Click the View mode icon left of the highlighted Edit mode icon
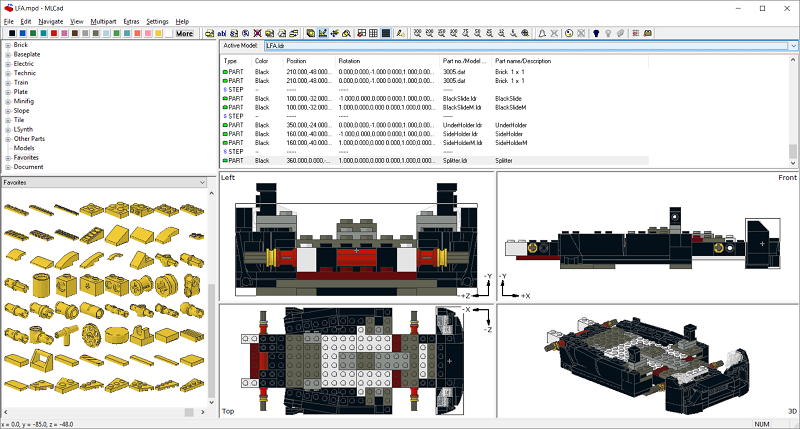Screen dimensions: 800x429 [x=310, y=33]
